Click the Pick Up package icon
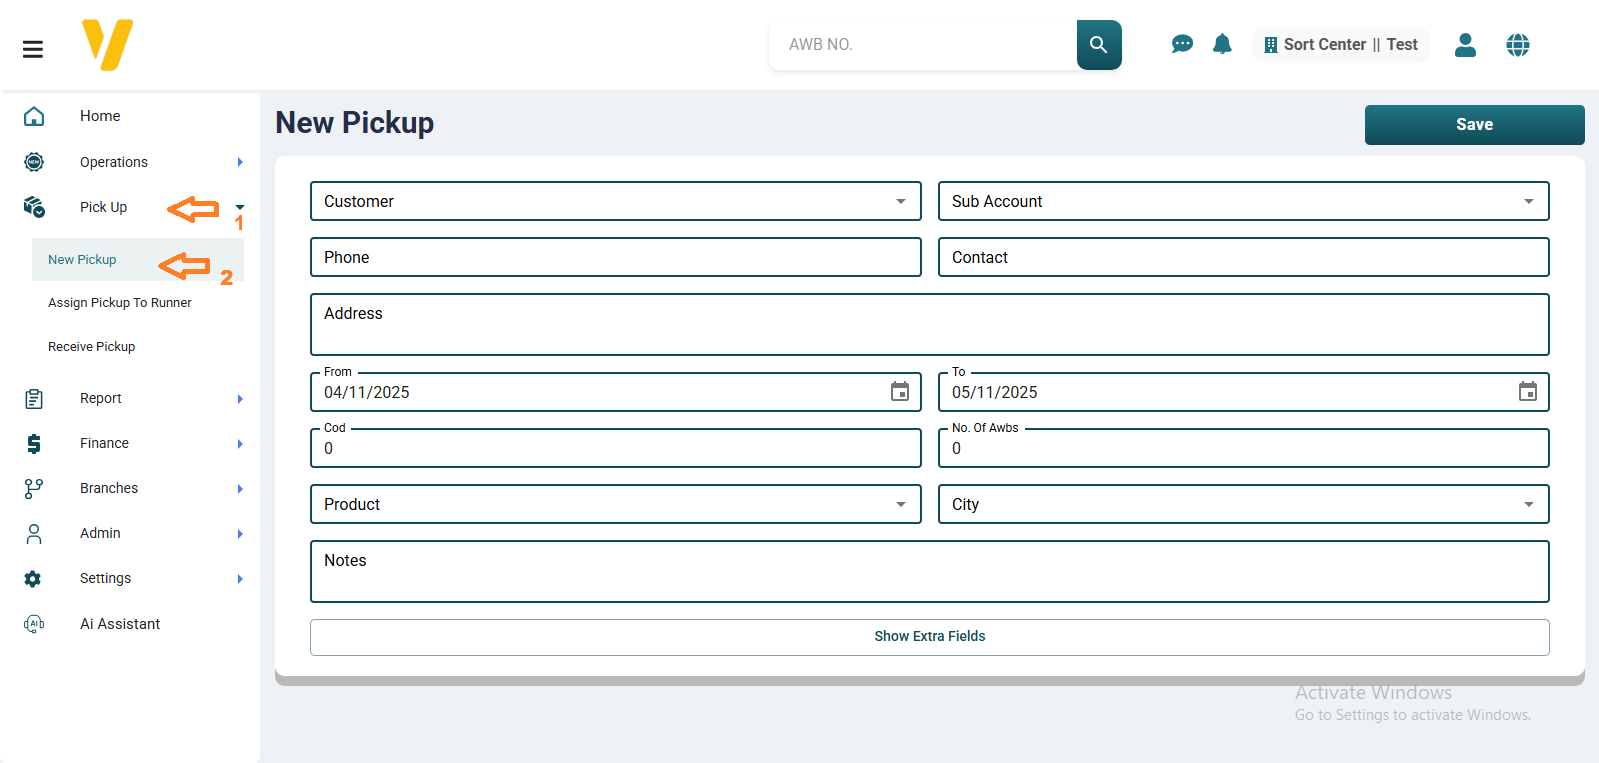Image resolution: width=1599 pixels, height=763 pixels. click(x=34, y=207)
